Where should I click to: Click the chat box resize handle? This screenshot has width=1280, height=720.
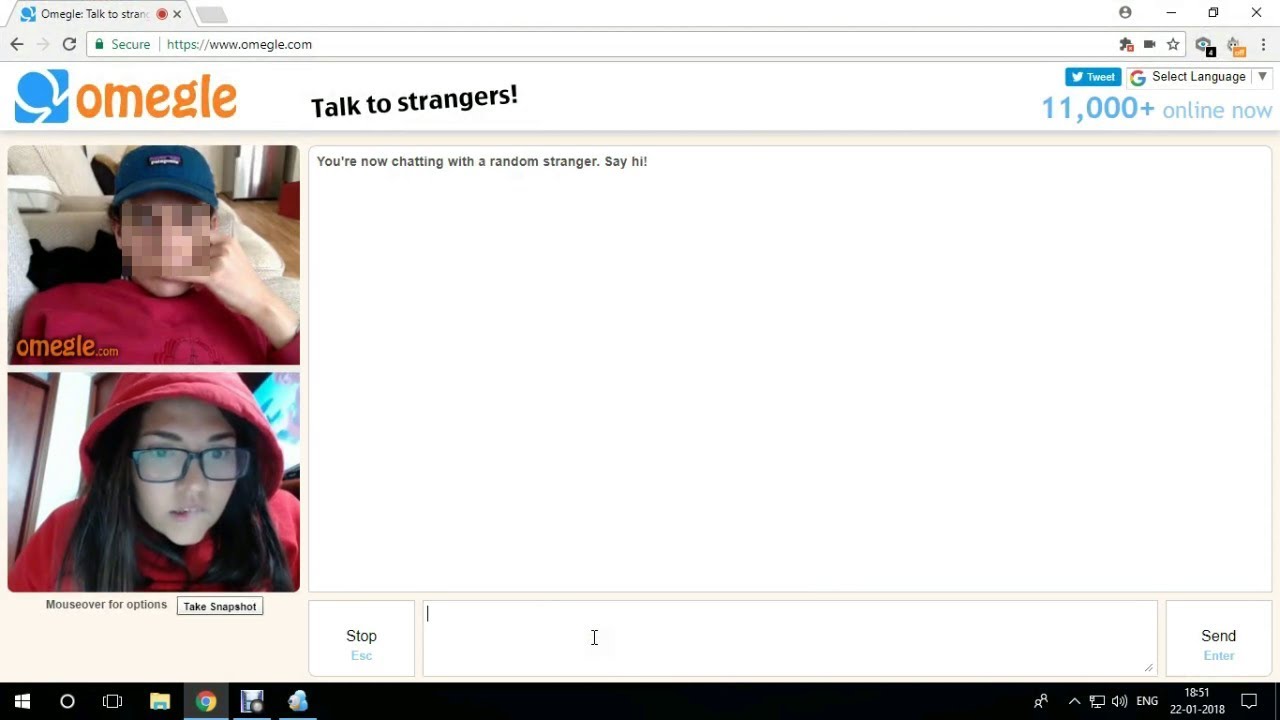pyautogui.click(x=1149, y=668)
